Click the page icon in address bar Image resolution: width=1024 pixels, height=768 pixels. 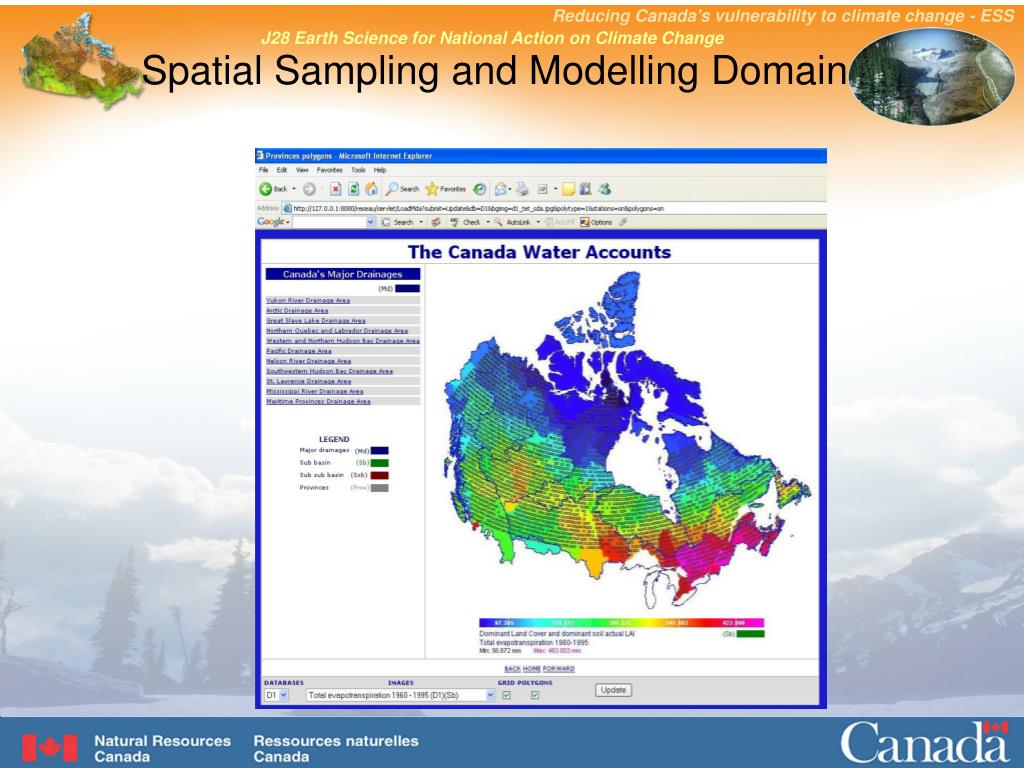pyautogui.click(x=286, y=208)
